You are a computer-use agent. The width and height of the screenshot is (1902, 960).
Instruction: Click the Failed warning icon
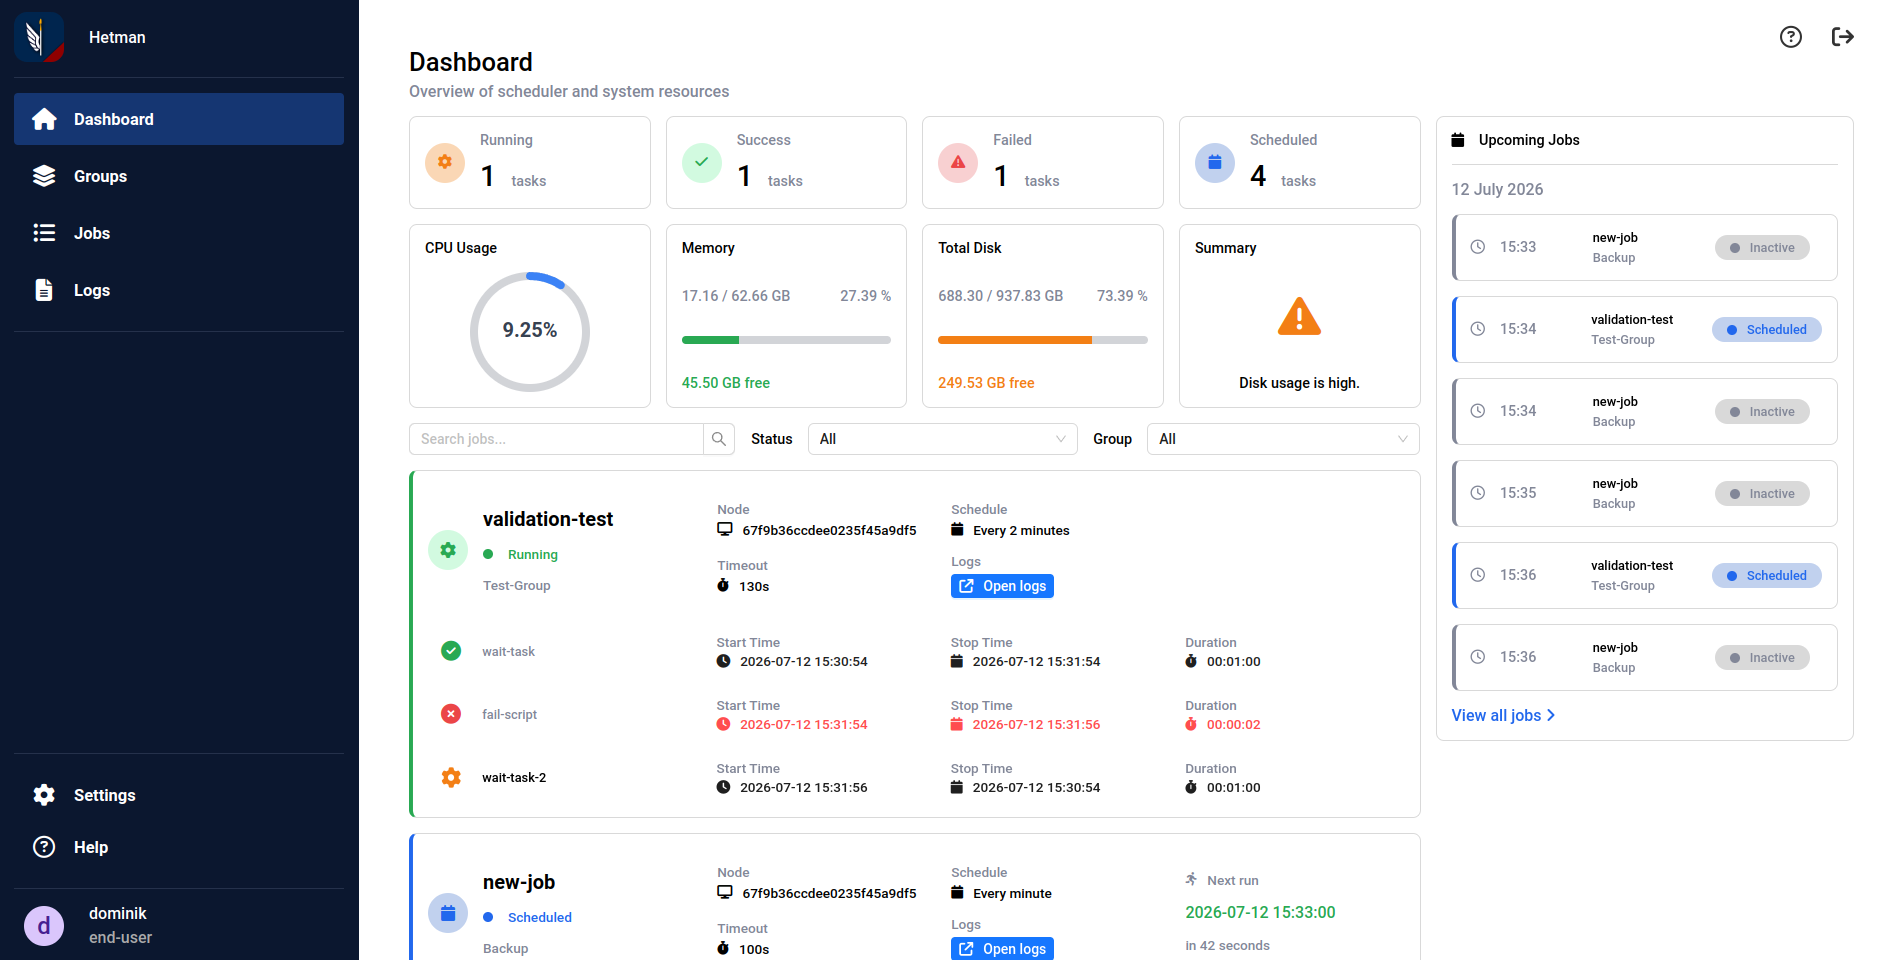point(958,162)
